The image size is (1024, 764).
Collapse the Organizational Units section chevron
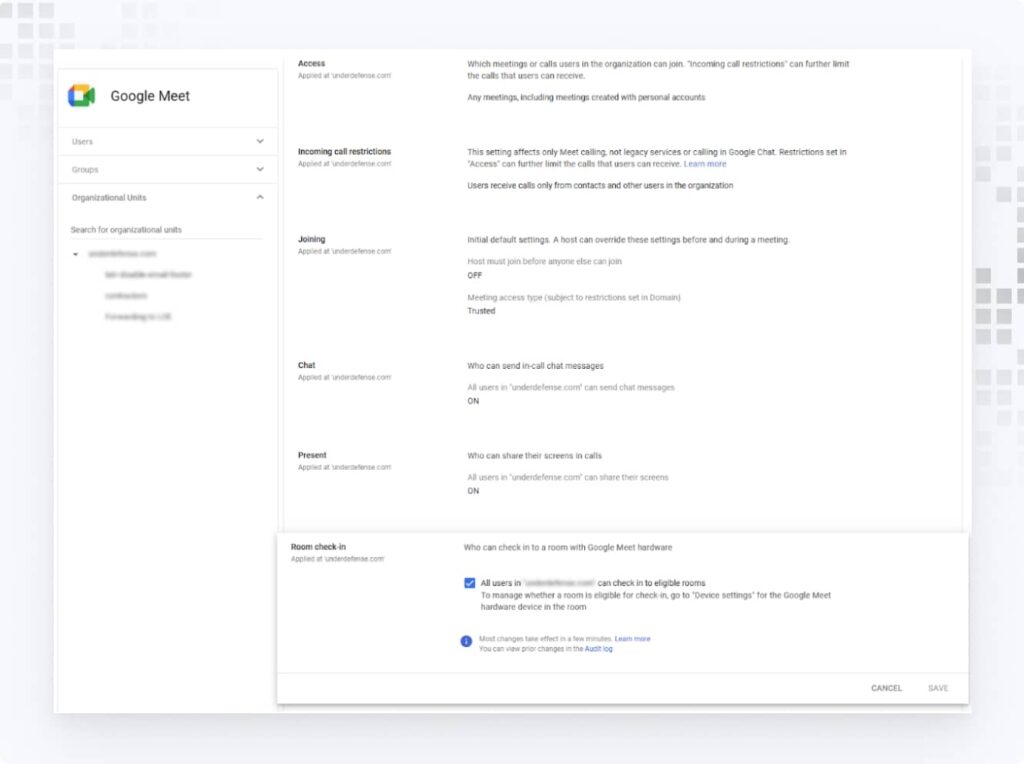pyautogui.click(x=260, y=197)
